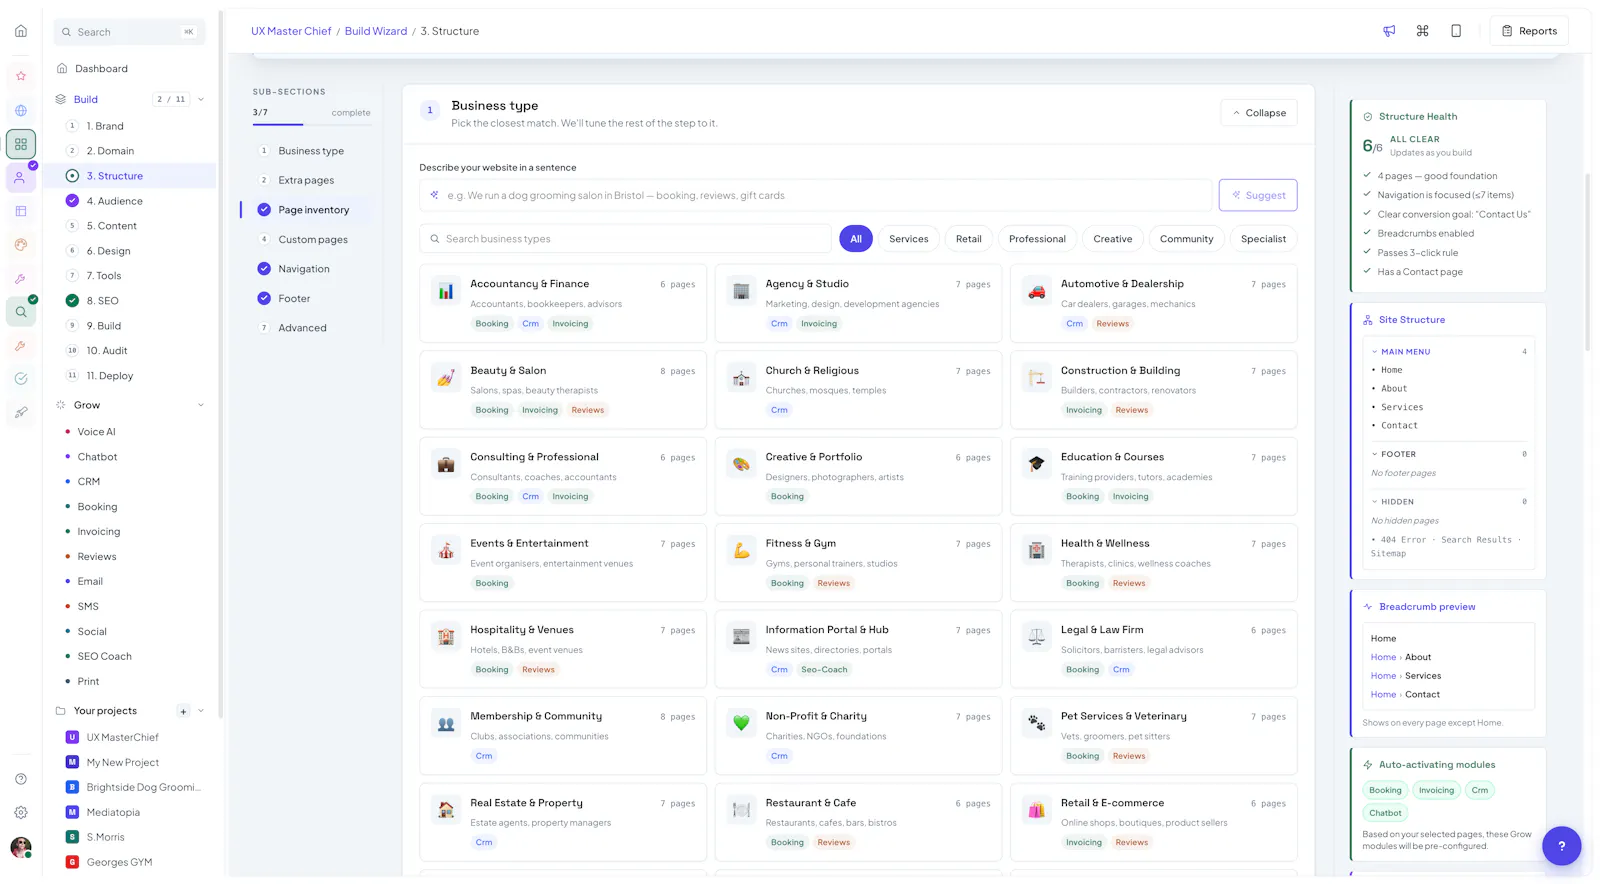Filter by the Community tab
This screenshot has height=884, width=1600.
tap(1187, 239)
